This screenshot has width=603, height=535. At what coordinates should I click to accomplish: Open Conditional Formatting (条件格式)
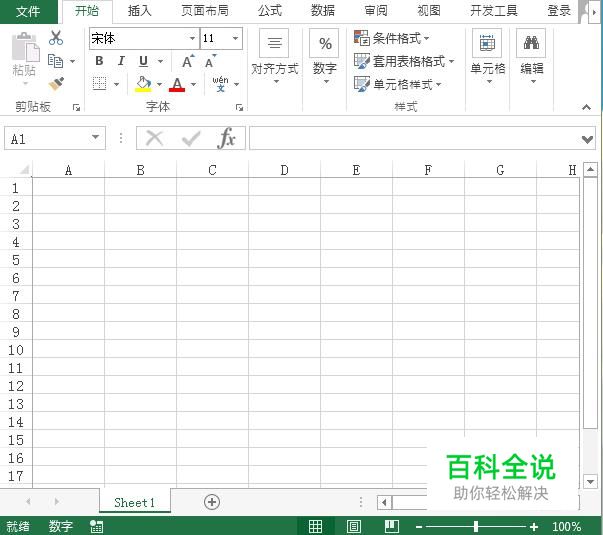391,38
